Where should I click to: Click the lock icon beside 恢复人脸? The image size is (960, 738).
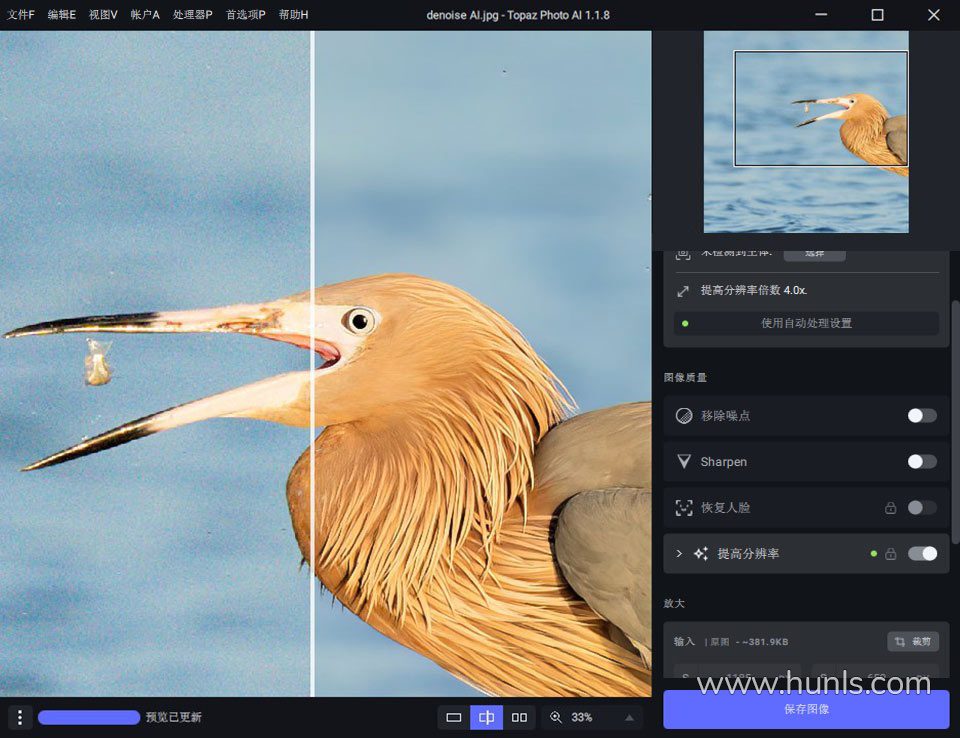[891, 508]
